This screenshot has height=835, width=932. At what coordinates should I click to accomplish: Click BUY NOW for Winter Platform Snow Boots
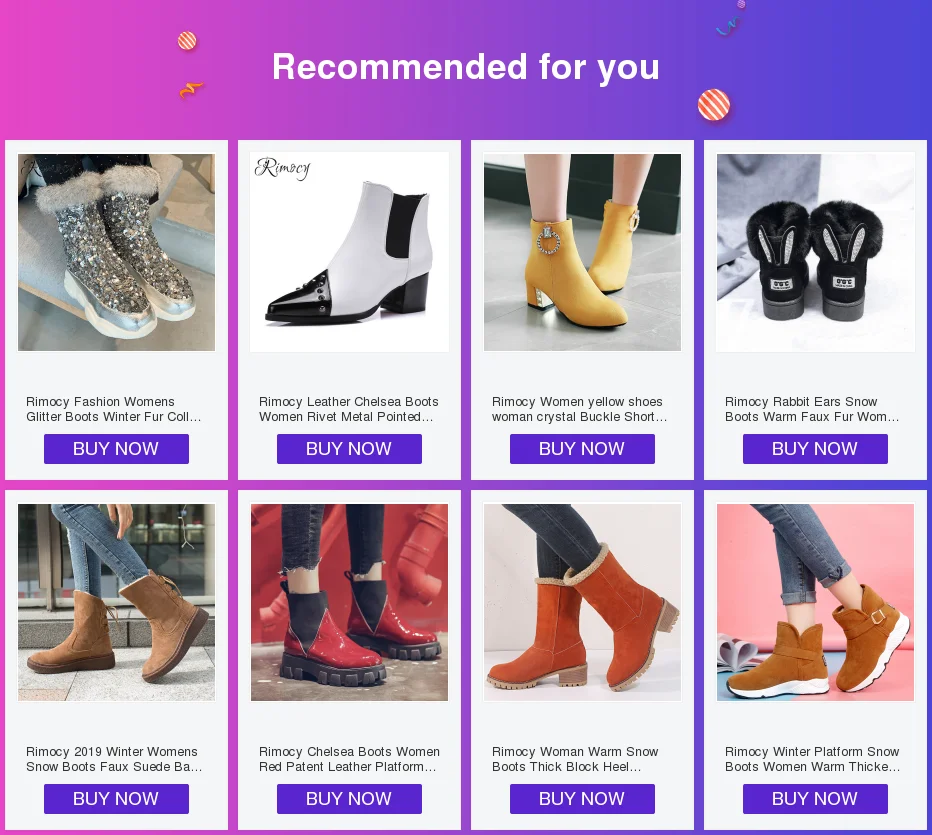pyautogui.click(x=816, y=799)
